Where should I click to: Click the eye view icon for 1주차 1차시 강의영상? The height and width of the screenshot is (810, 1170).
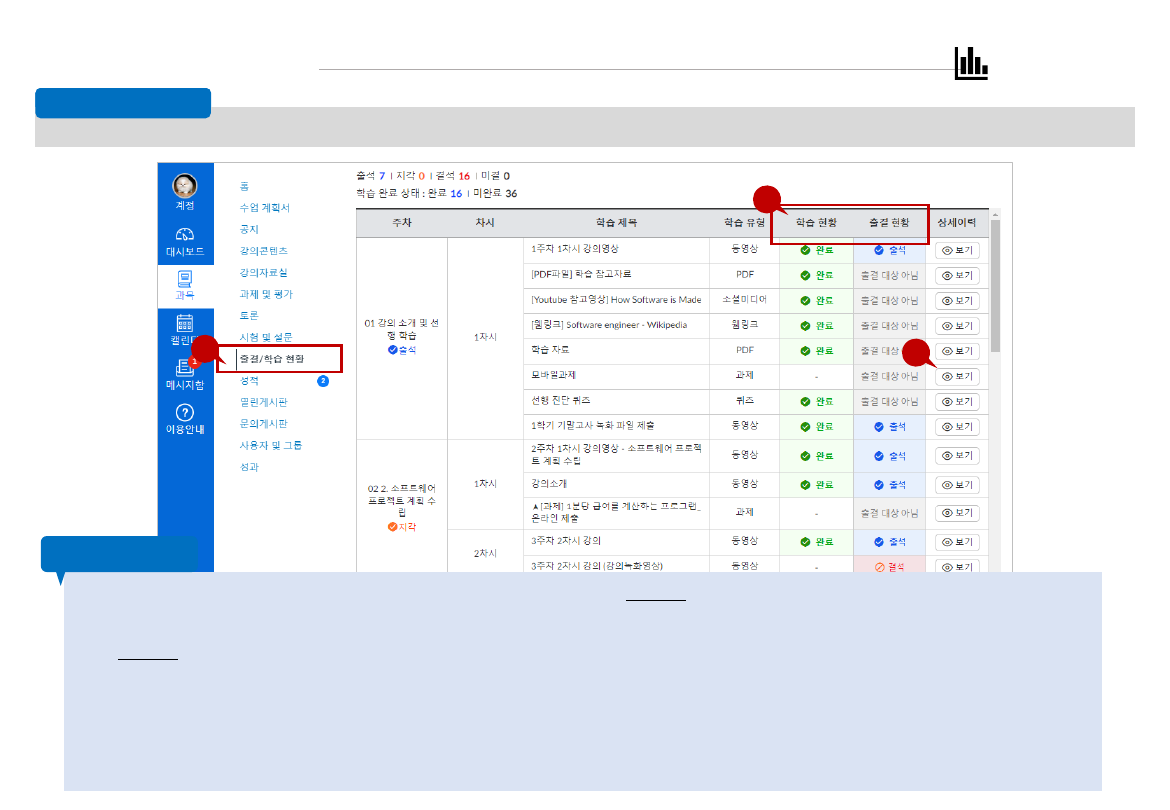pos(957,250)
